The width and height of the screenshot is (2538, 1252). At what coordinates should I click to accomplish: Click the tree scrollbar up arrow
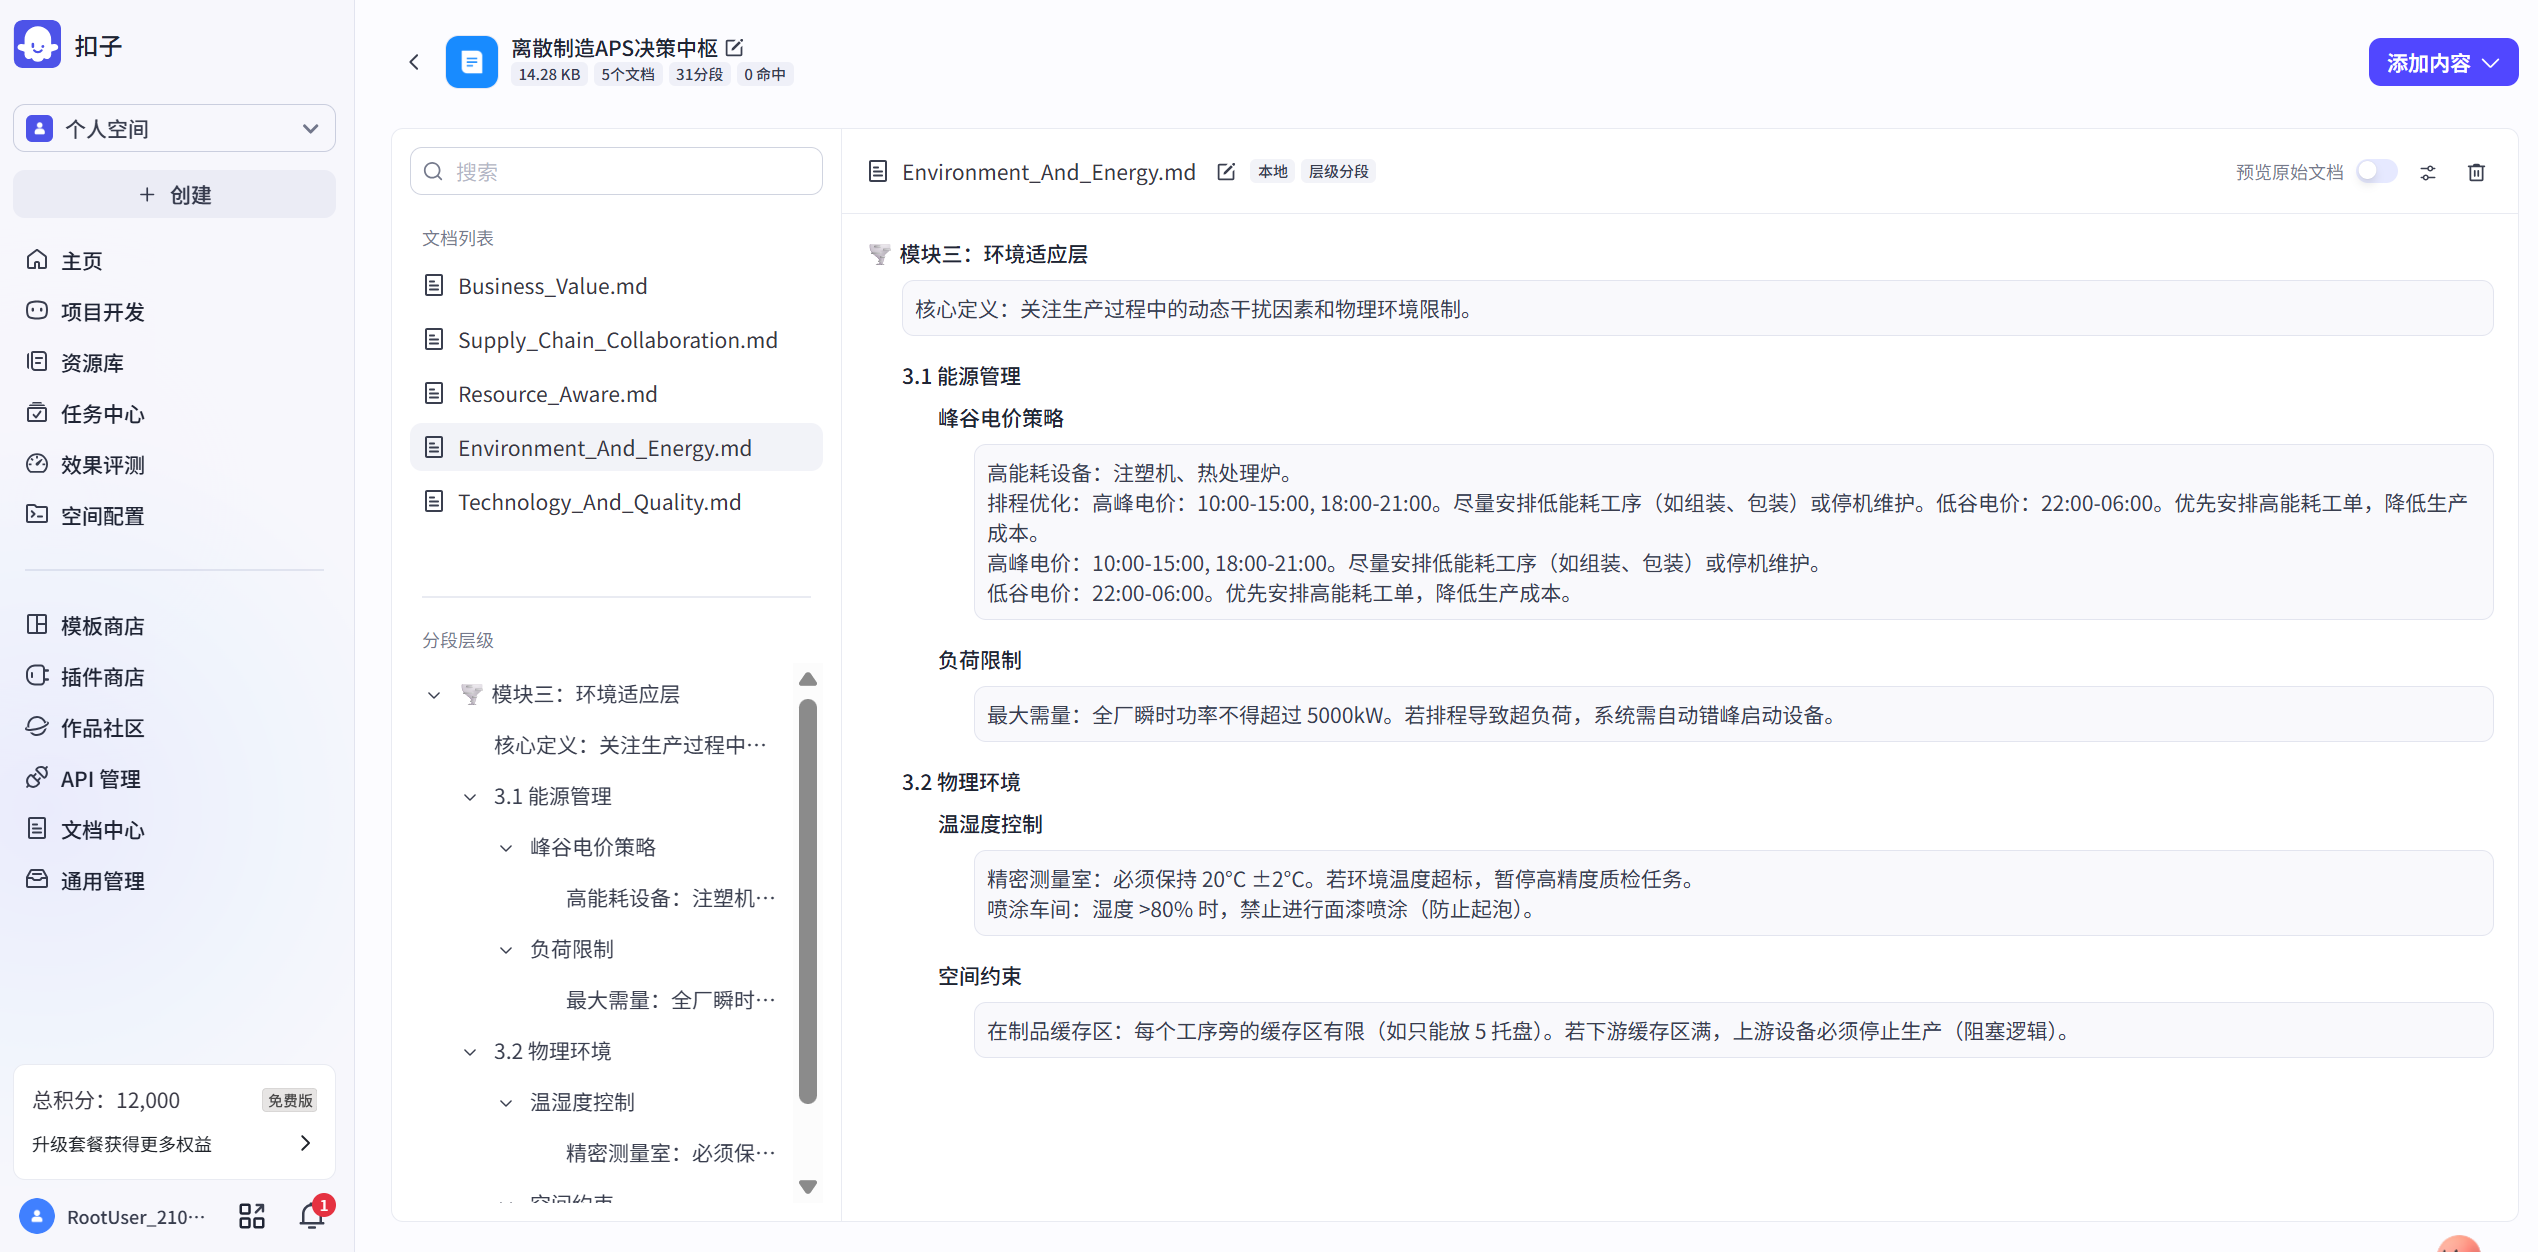click(x=808, y=679)
